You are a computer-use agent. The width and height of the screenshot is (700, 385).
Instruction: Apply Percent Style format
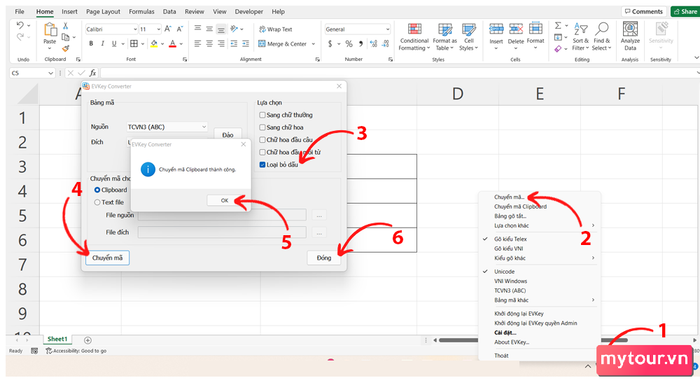coord(349,44)
